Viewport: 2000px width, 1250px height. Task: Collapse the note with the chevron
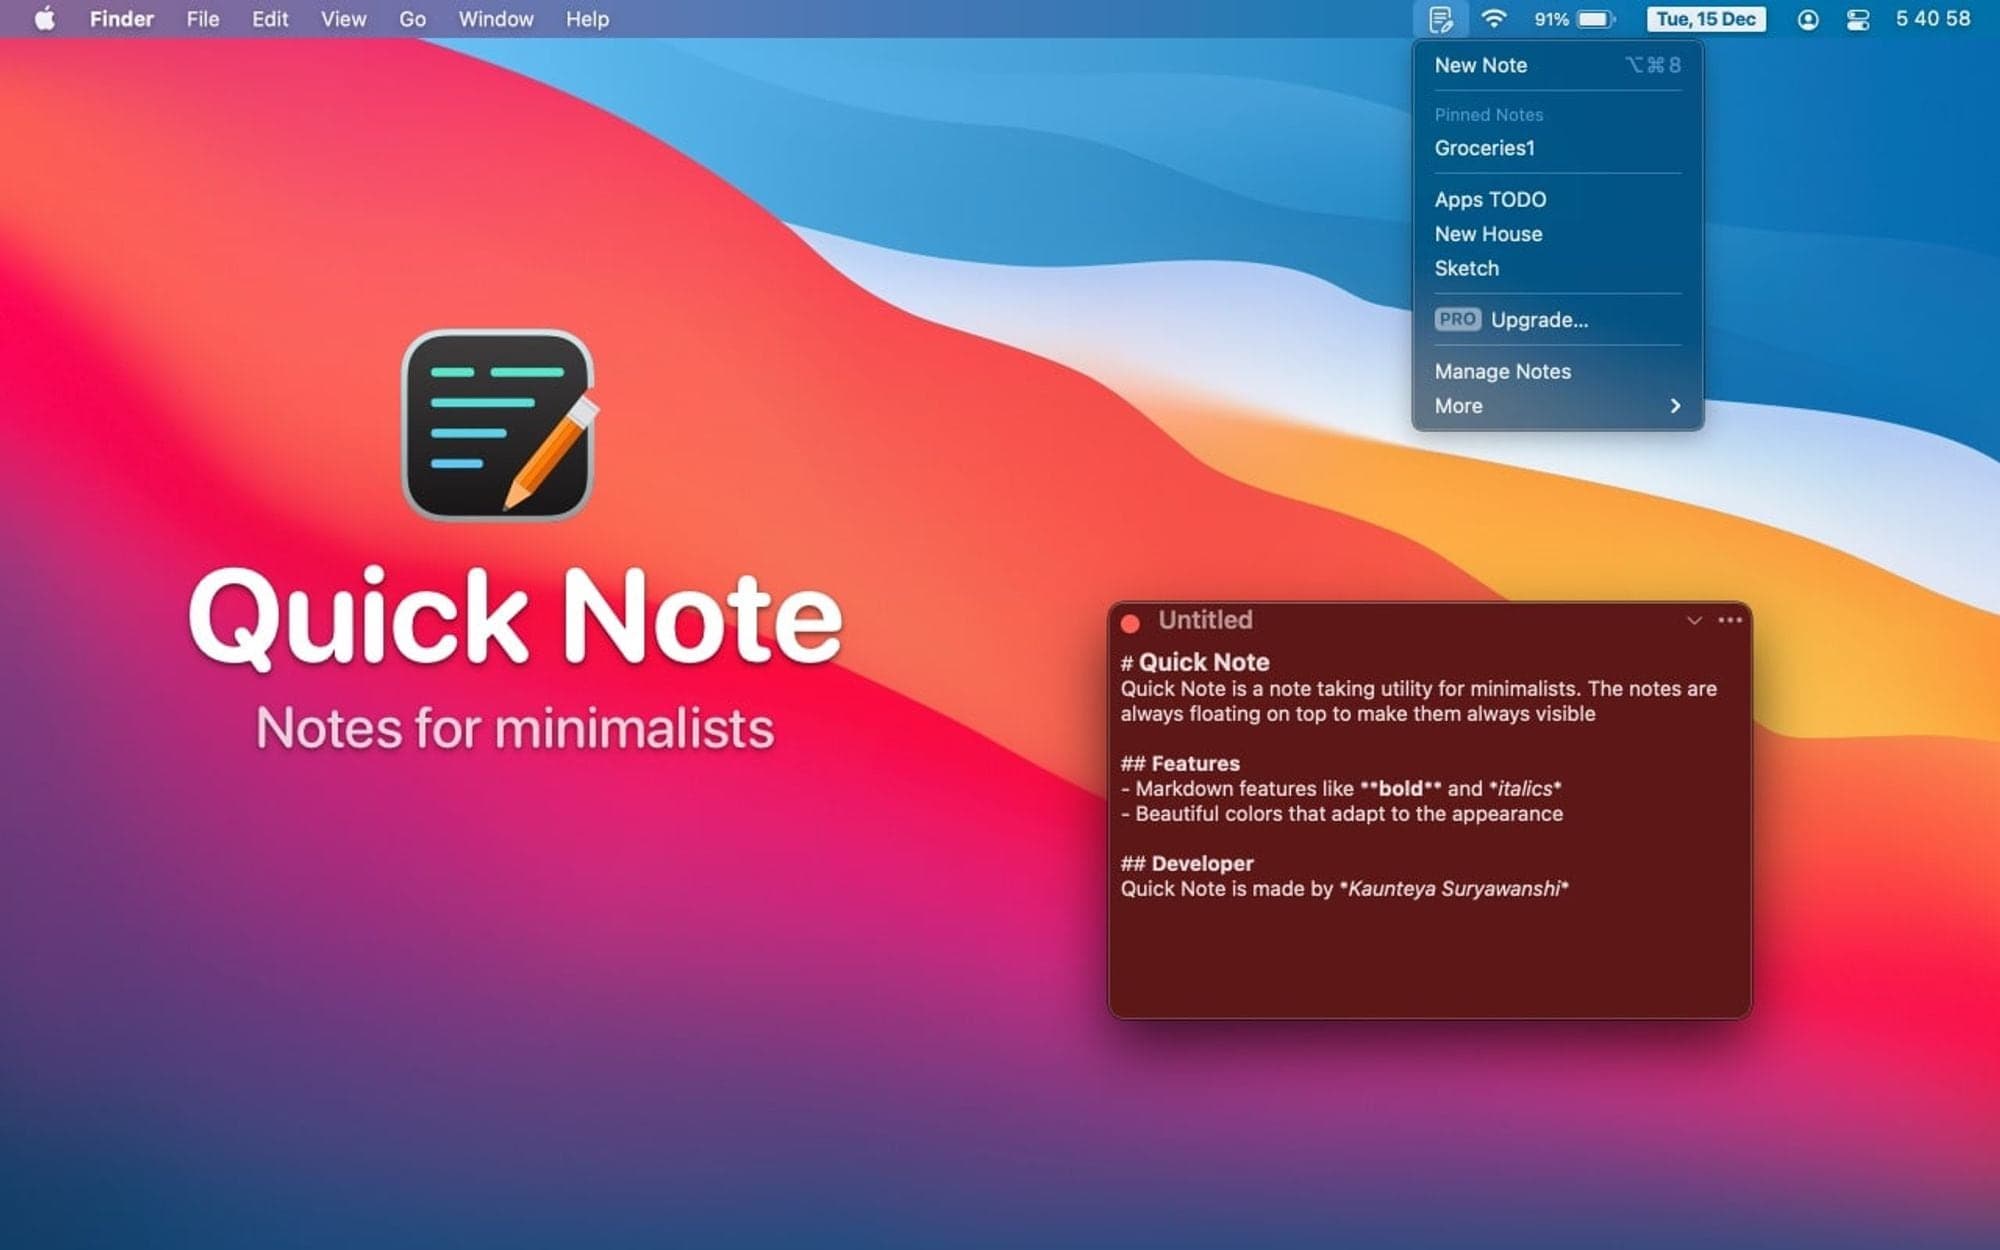pos(1694,620)
